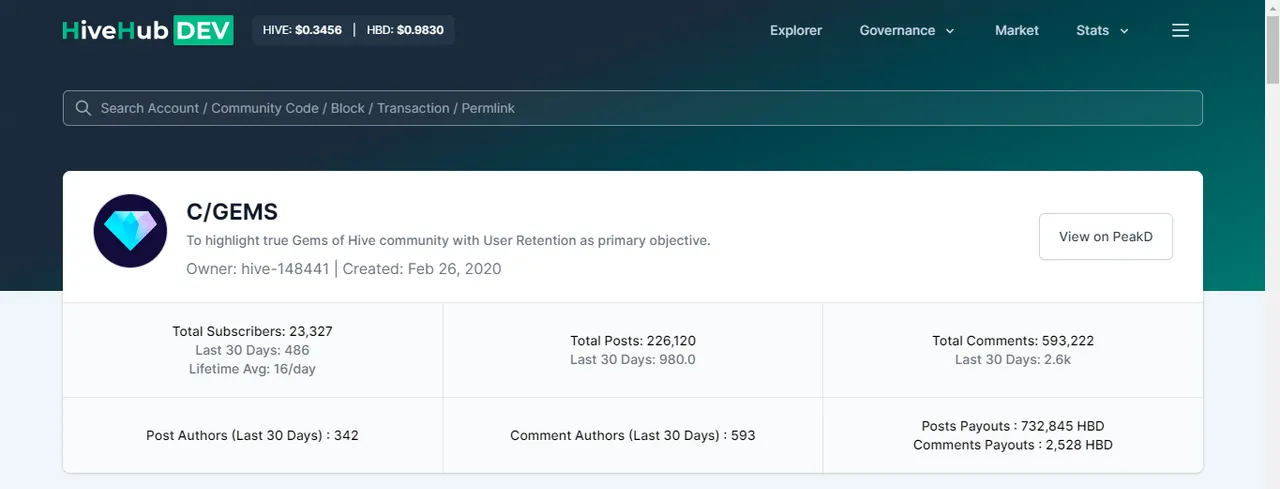The image size is (1280, 489).
Task: Click the owner hive-148441 text
Action: pyautogui.click(x=258, y=268)
